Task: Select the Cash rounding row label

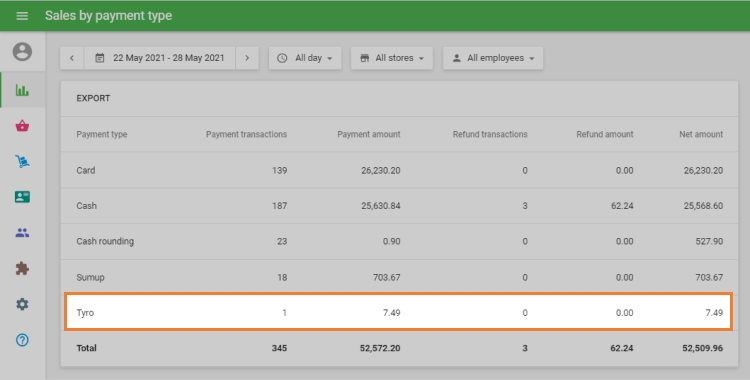Action: point(105,241)
